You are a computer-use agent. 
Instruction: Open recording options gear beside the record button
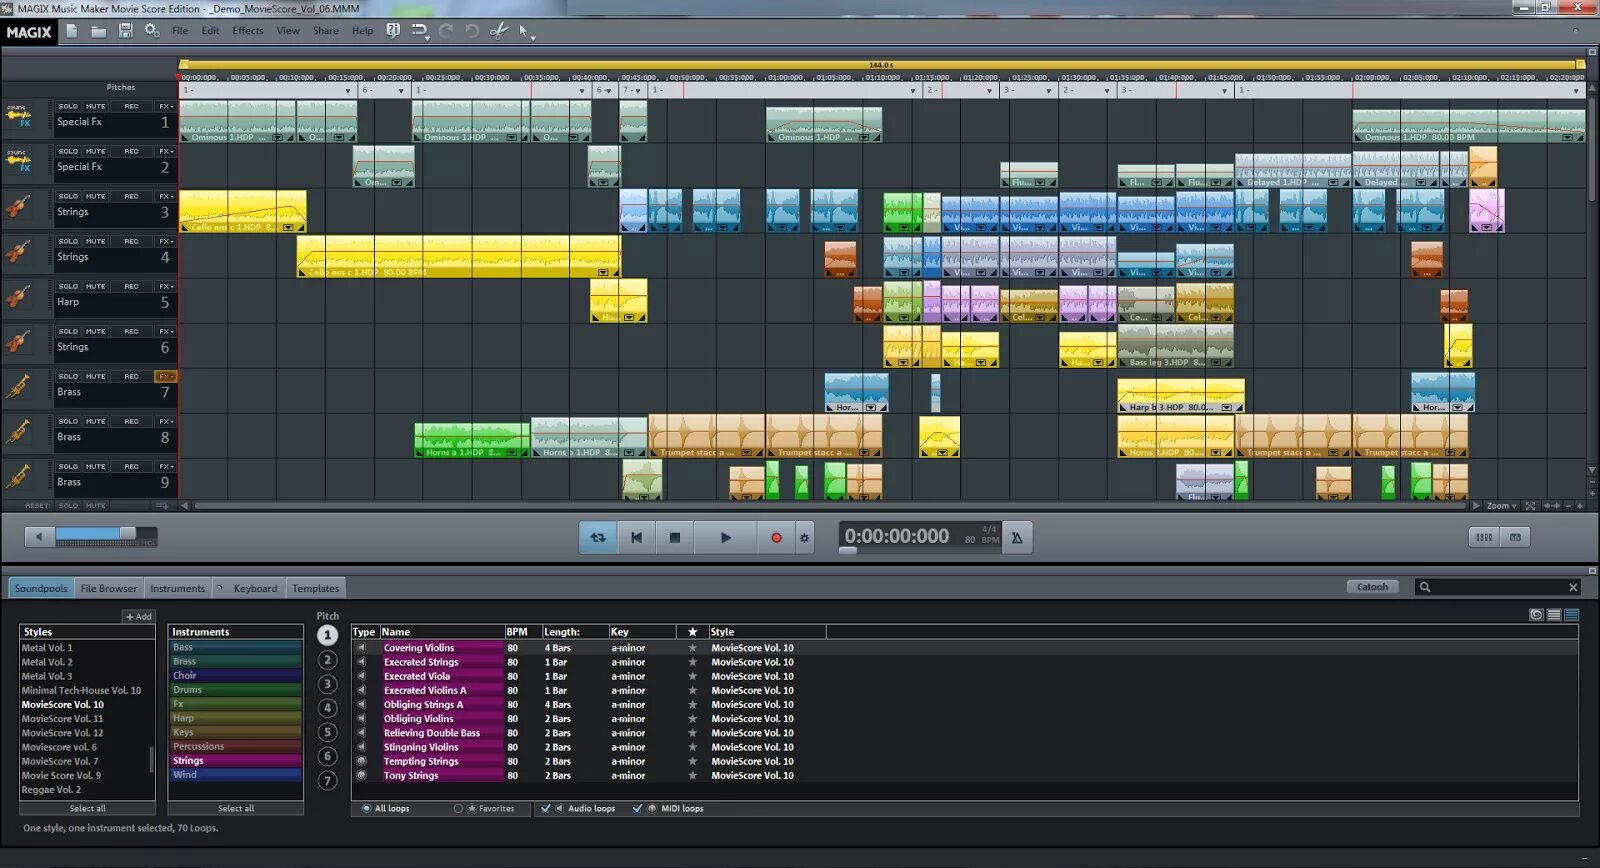[804, 537]
